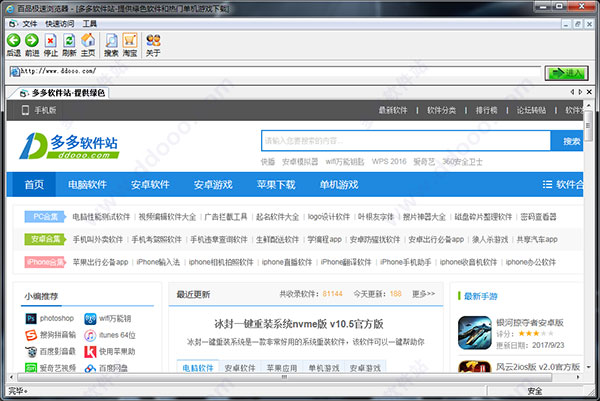Click the 多多软件站 logo
The height and width of the screenshot is (401, 600).
pos(69,146)
